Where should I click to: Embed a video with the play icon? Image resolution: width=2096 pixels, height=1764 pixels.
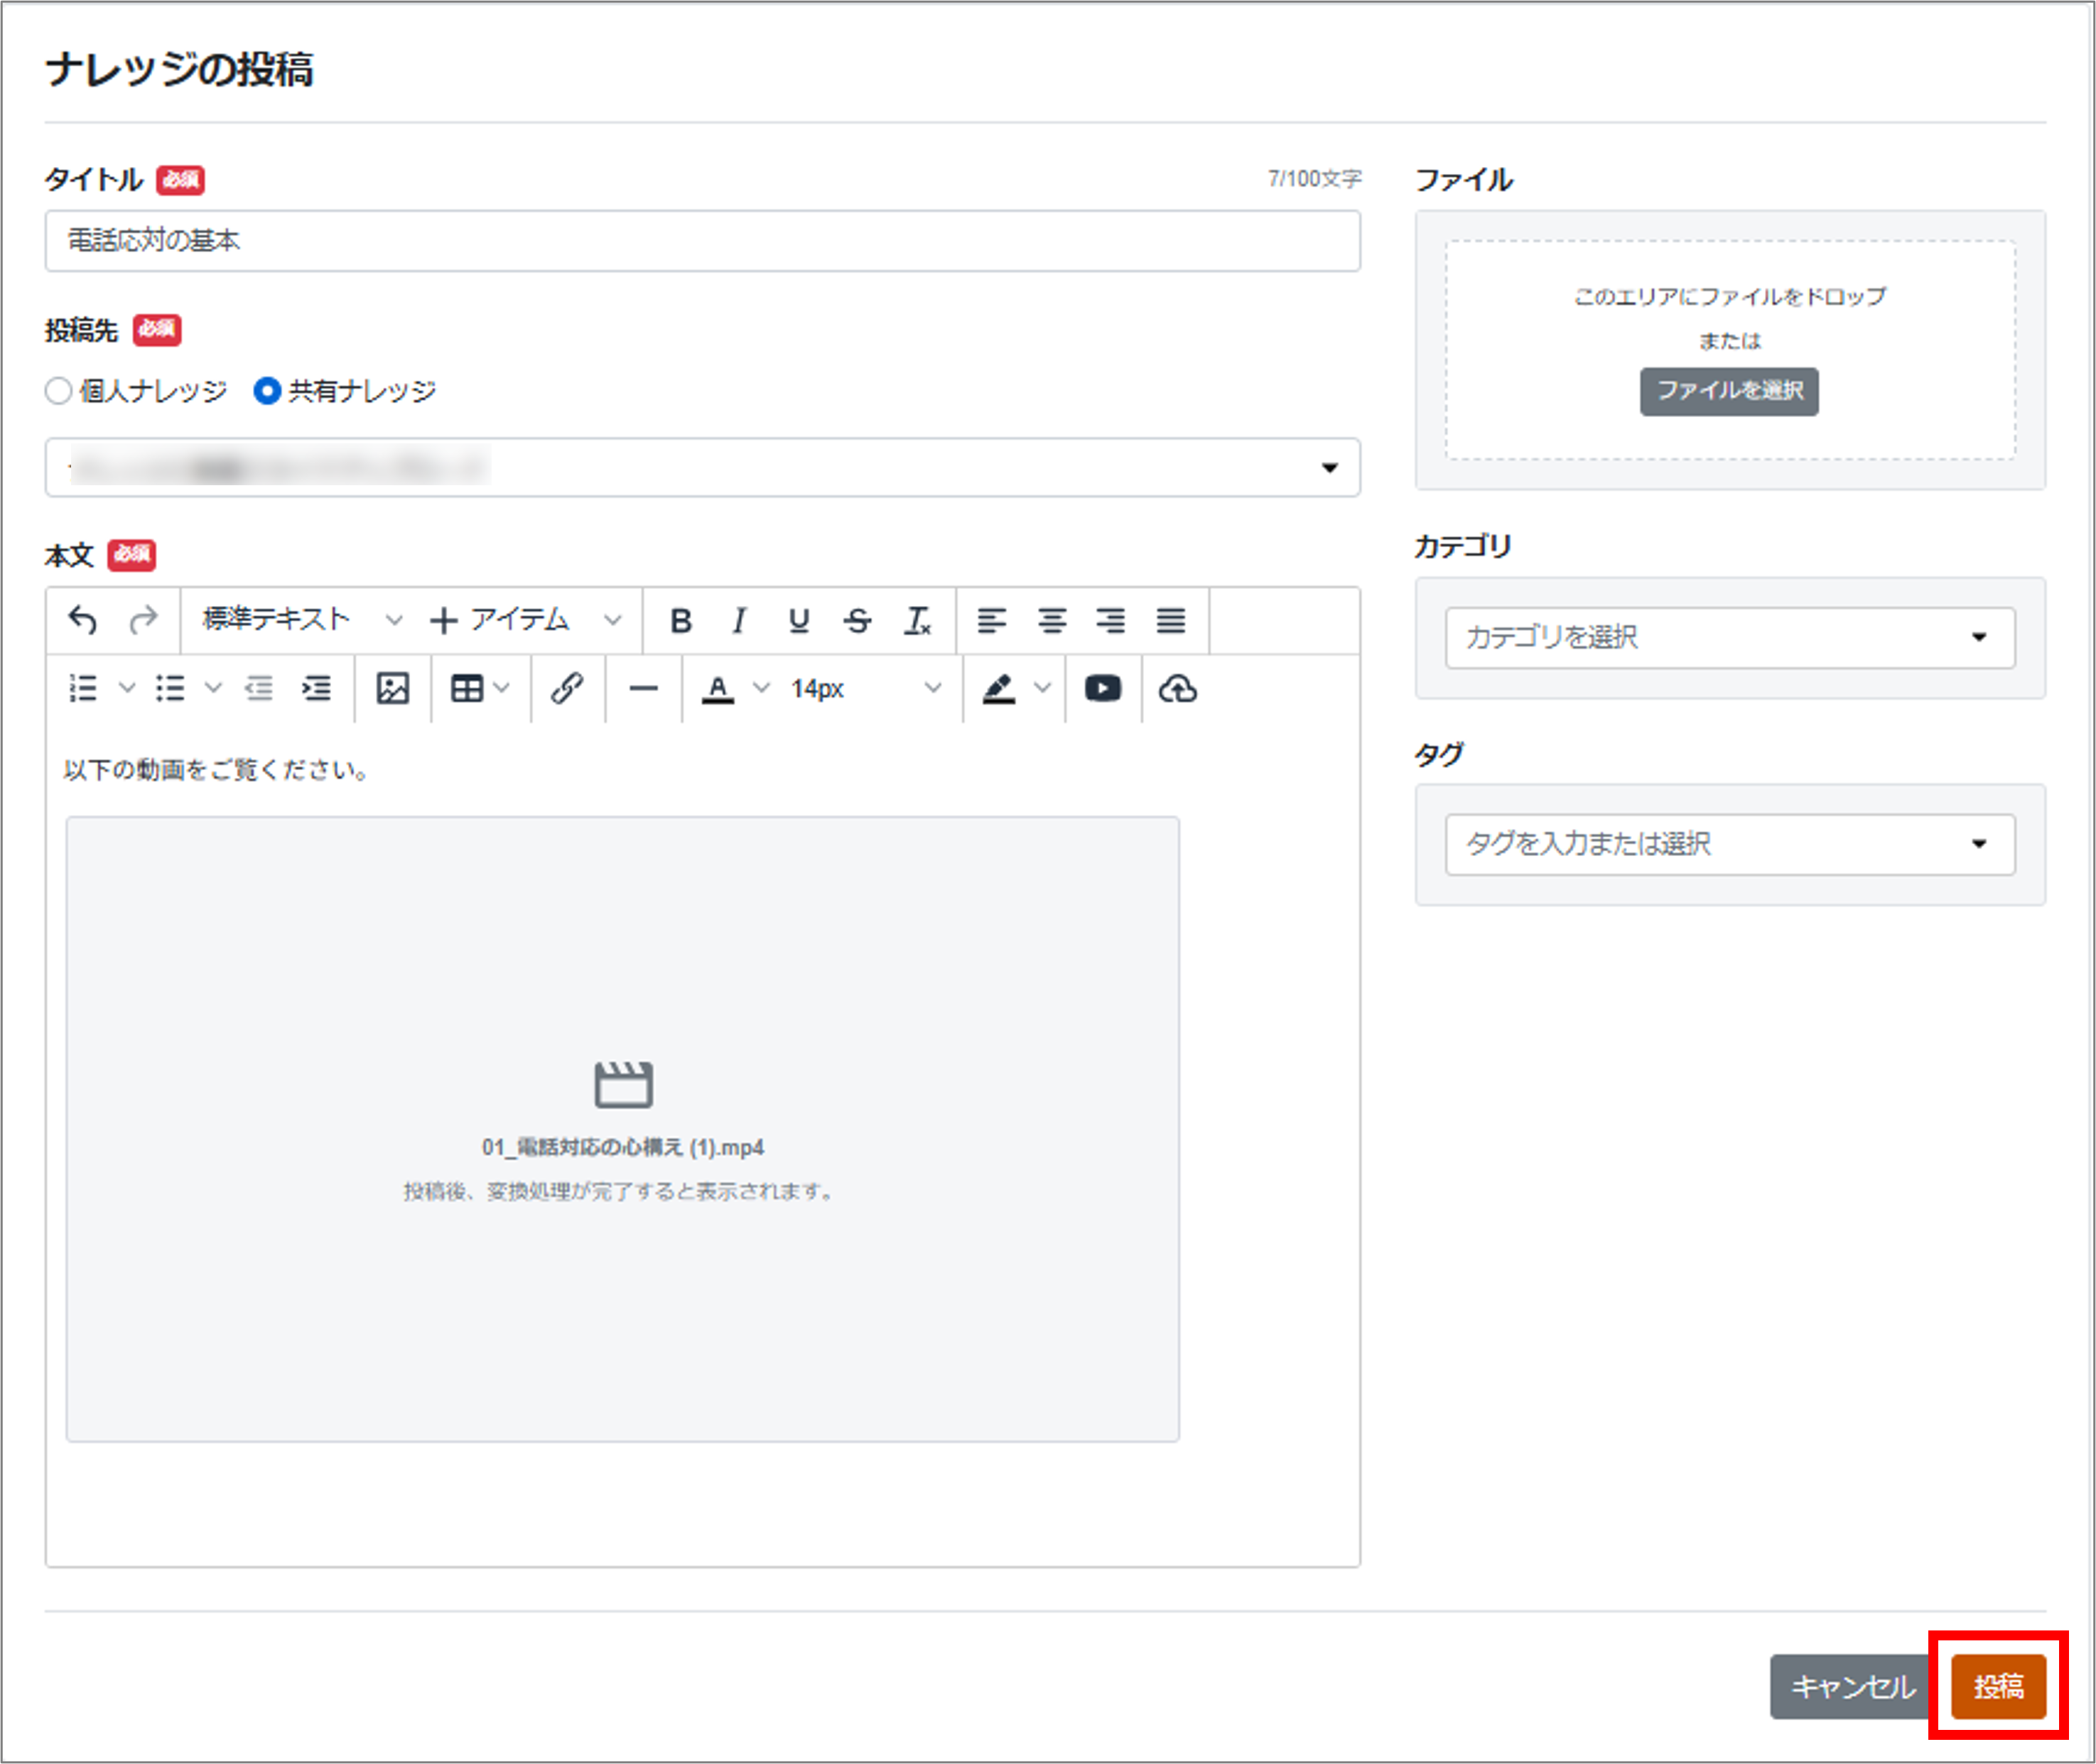coord(1102,689)
